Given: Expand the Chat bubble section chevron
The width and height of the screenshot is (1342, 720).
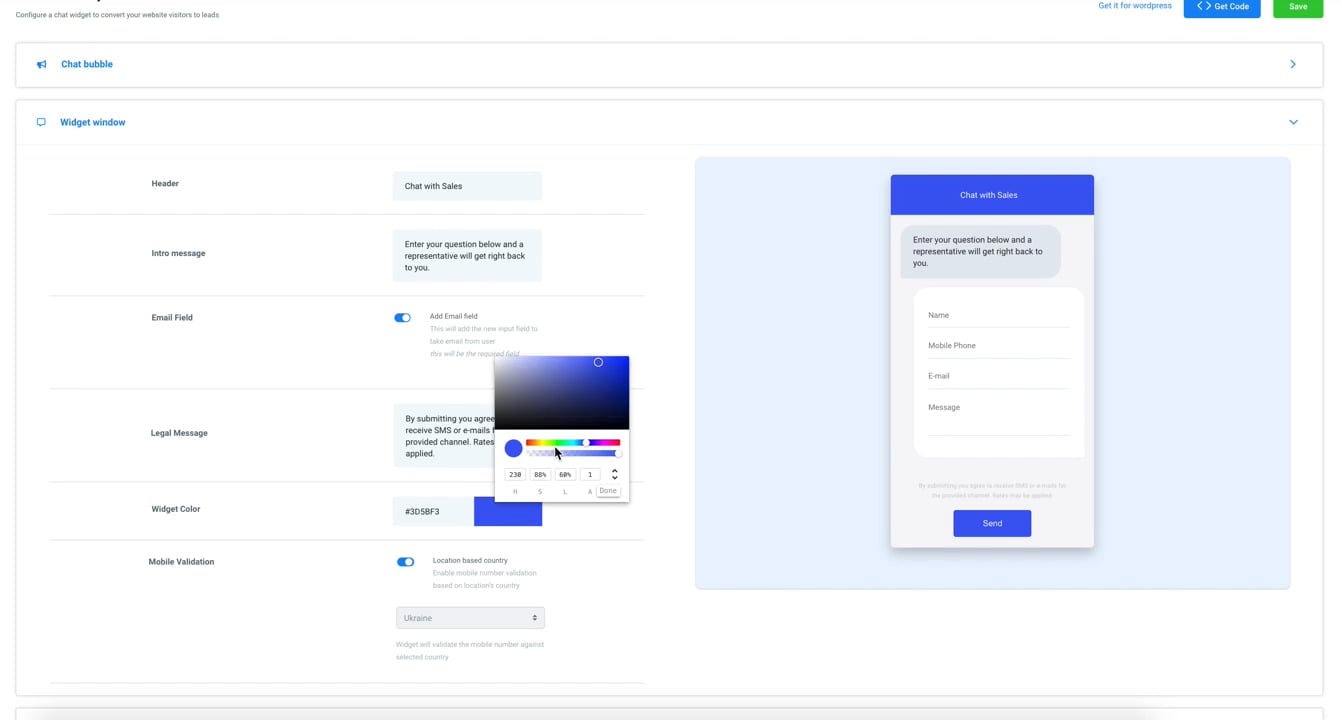Looking at the screenshot, I should click(x=1293, y=64).
